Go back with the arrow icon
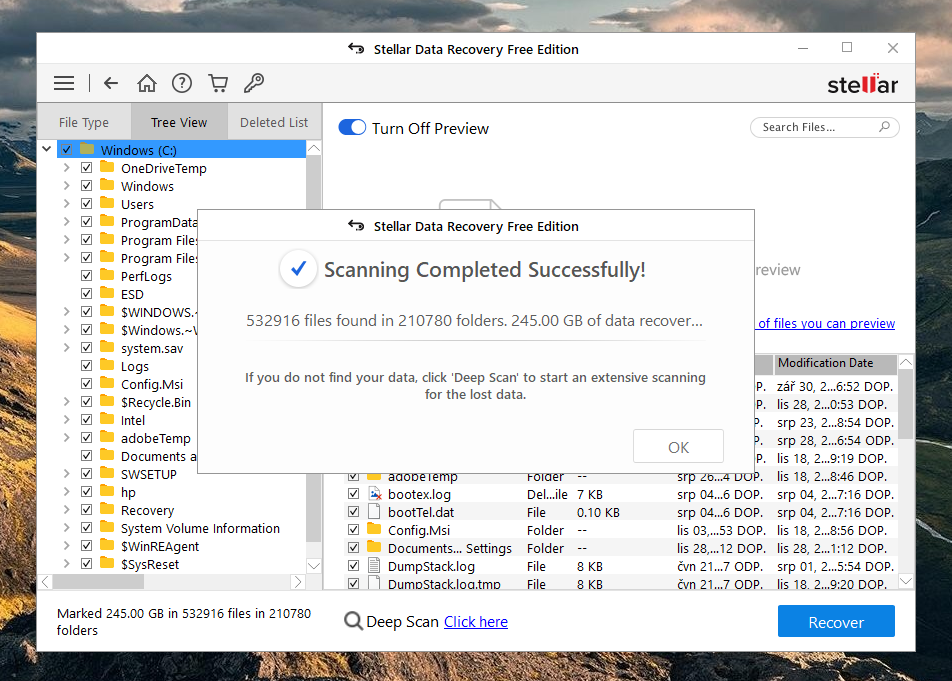Screen dimensions: 952x681 (x=110, y=83)
